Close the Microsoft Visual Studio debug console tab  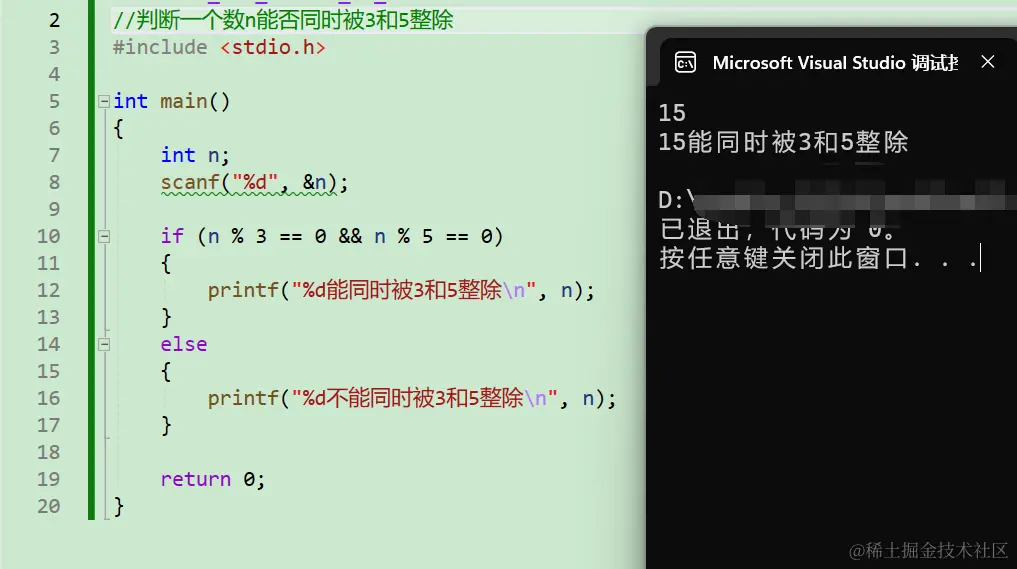pyautogui.click(x=988, y=62)
